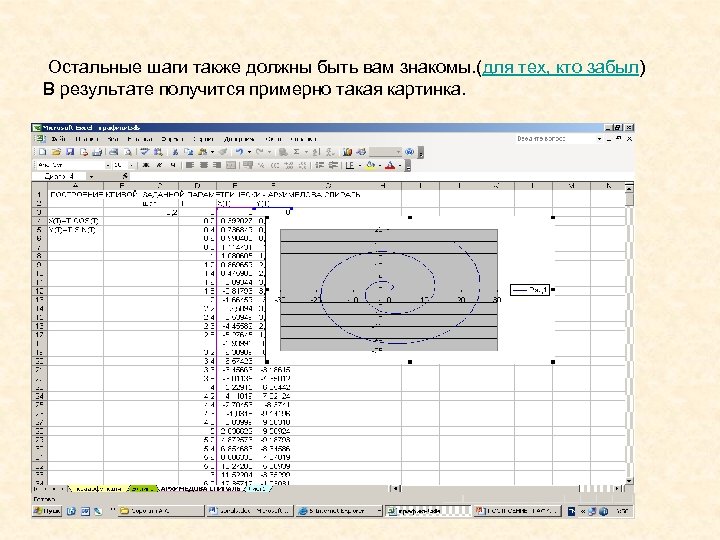
Task: Click the vertical scrollbar down arrow
Action: tap(629, 481)
